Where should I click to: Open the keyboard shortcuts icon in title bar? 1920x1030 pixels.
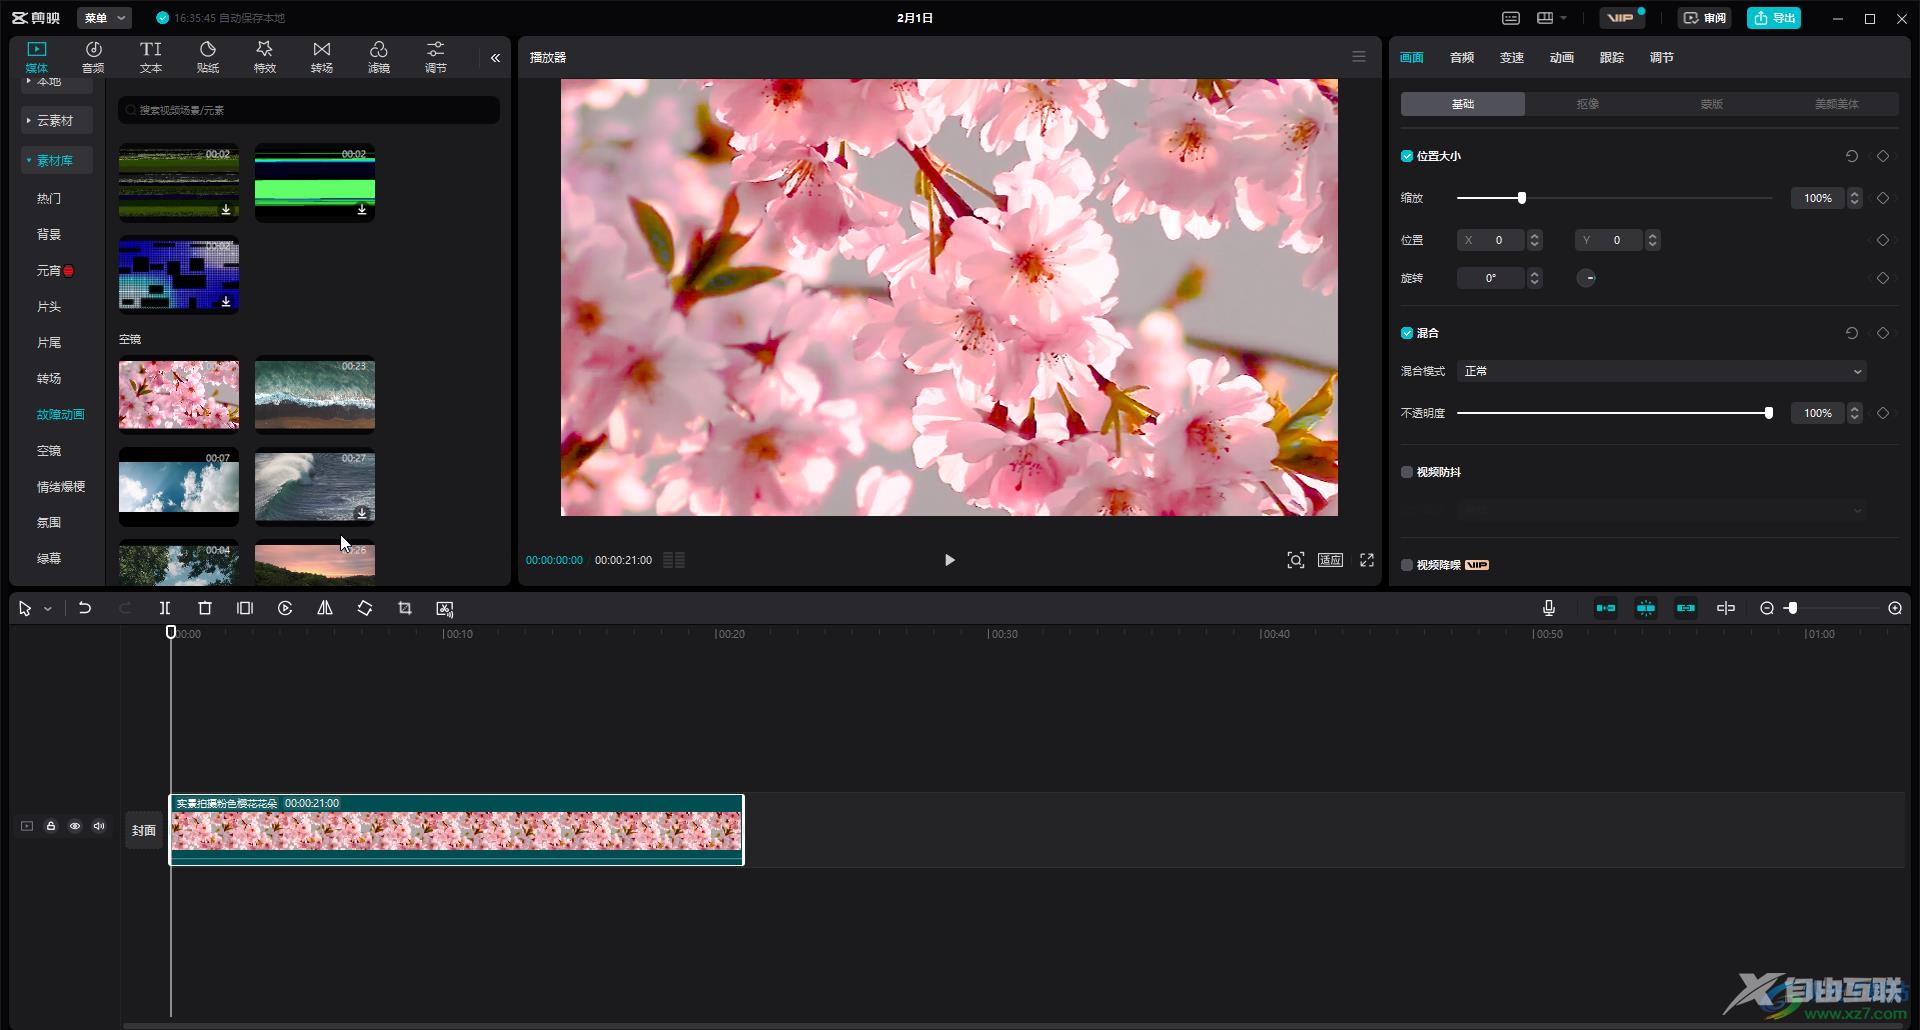coord(1511,18)
